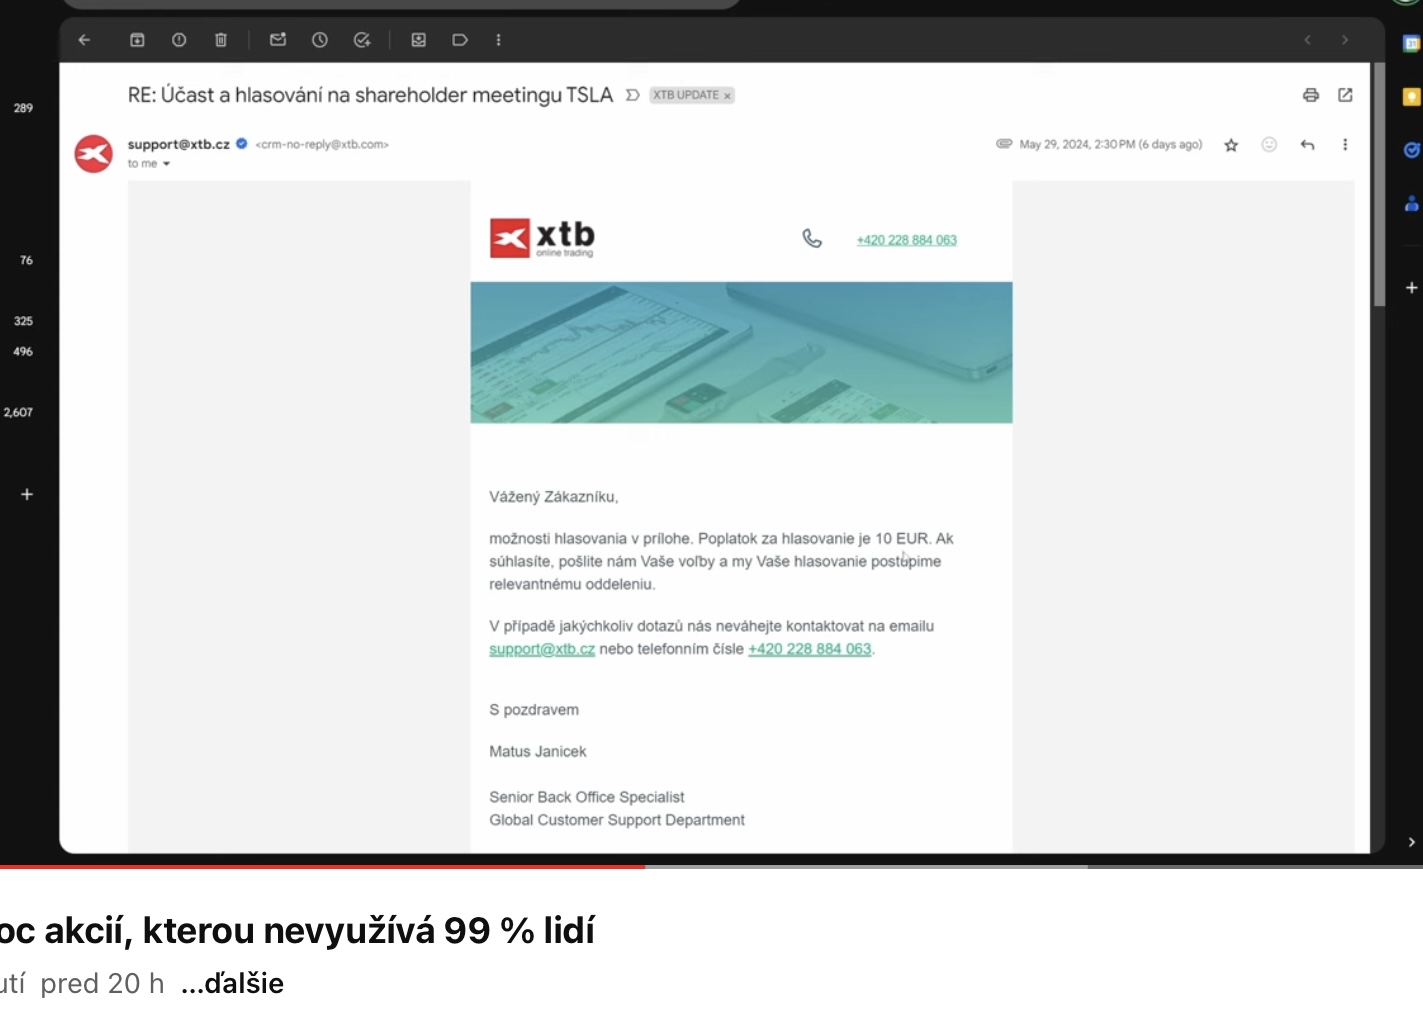Add email to Tasks

pos(362,40)
